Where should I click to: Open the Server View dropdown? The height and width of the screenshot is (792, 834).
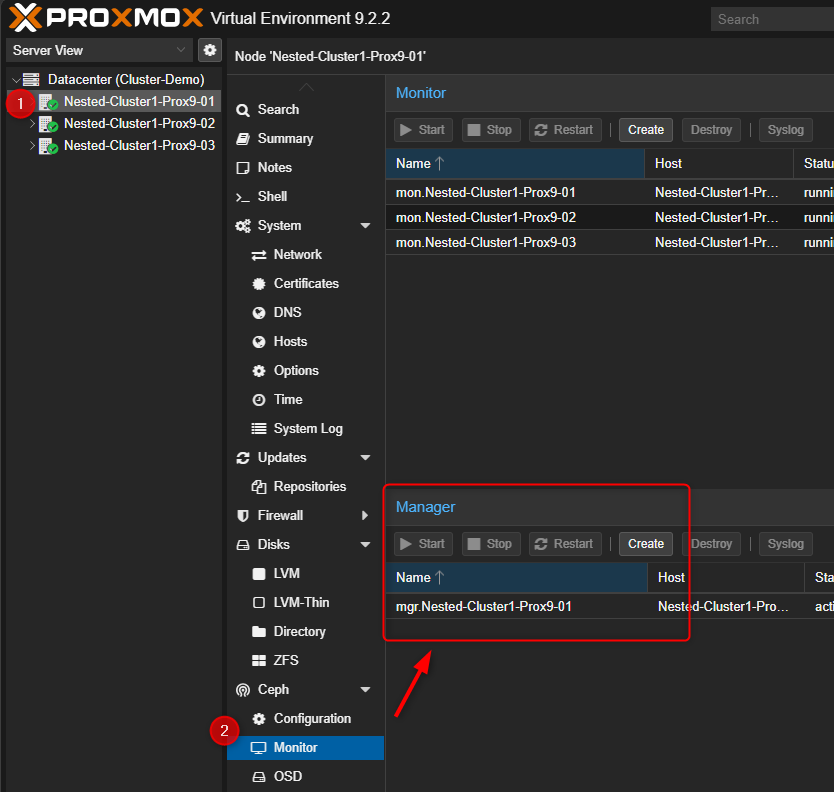[x=99, y=50]
